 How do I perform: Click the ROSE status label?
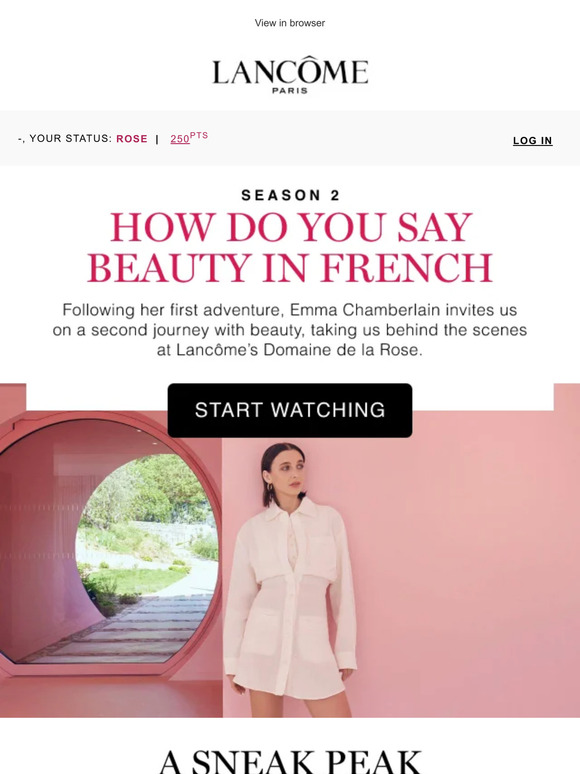pyautogui.click(x=132, y=139)
